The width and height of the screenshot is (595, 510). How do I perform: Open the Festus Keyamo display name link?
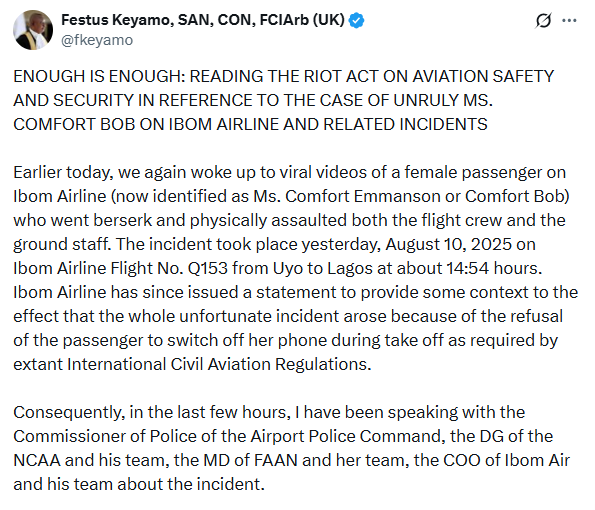[203, 20]
